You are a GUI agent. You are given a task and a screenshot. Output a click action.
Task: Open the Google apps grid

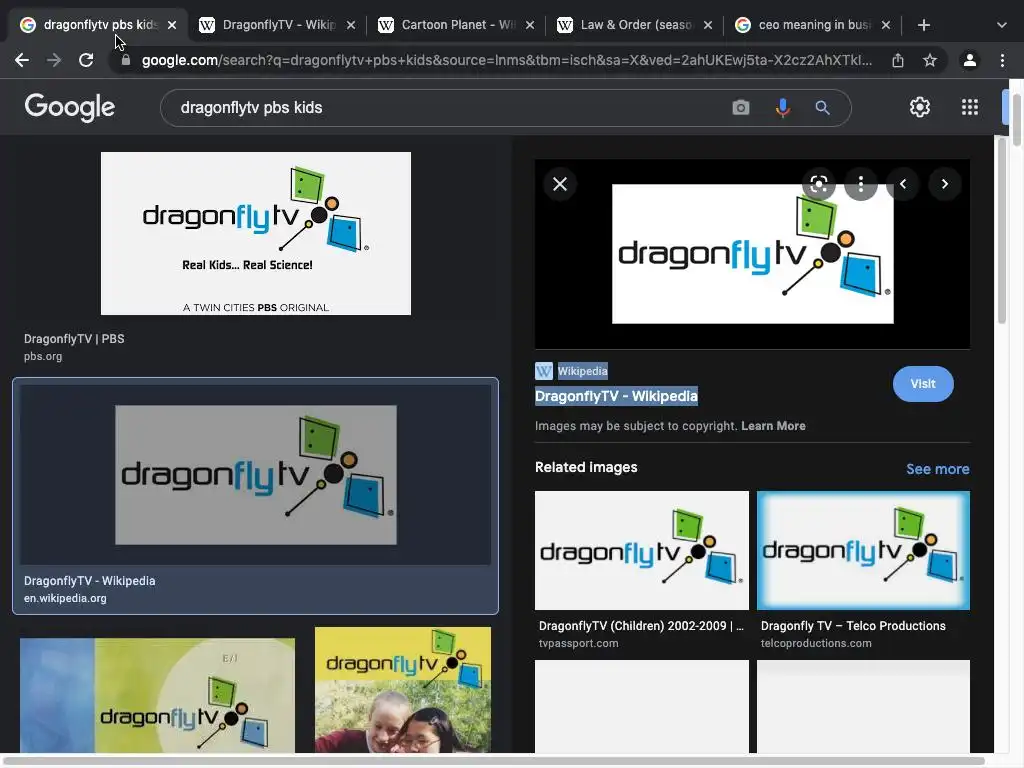(x=970, y=107)
